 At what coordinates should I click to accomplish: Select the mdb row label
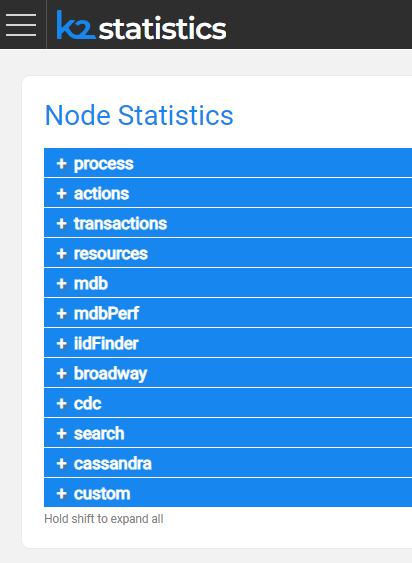91,284
